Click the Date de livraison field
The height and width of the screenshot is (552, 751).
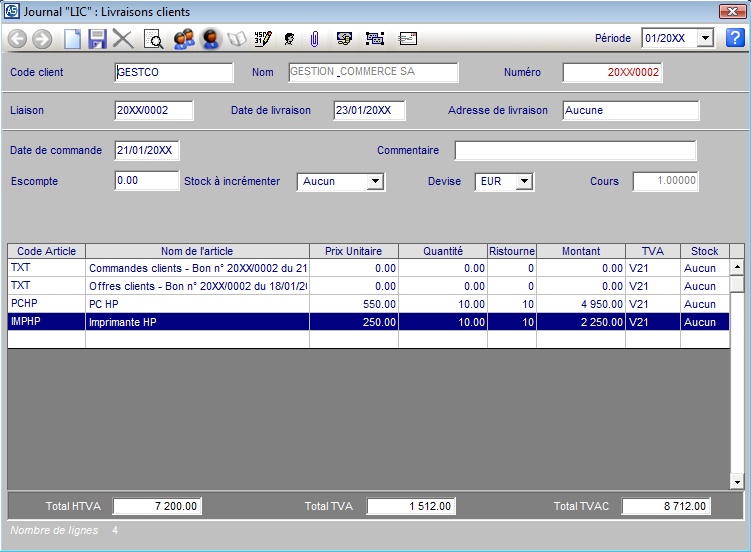[369, 111]
